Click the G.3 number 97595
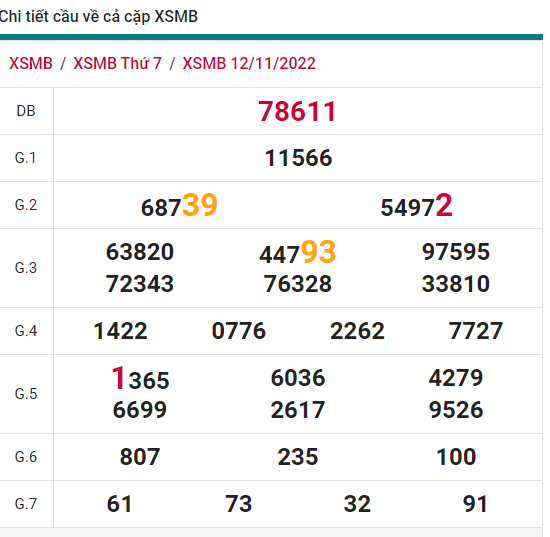 [x=456, y=252]
